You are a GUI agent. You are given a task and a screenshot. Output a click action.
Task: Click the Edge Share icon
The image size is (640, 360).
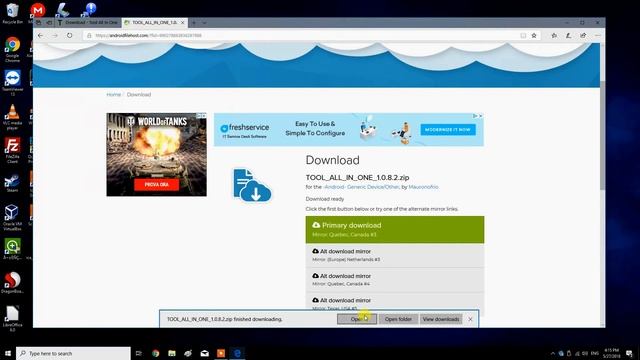coord(583,36)
